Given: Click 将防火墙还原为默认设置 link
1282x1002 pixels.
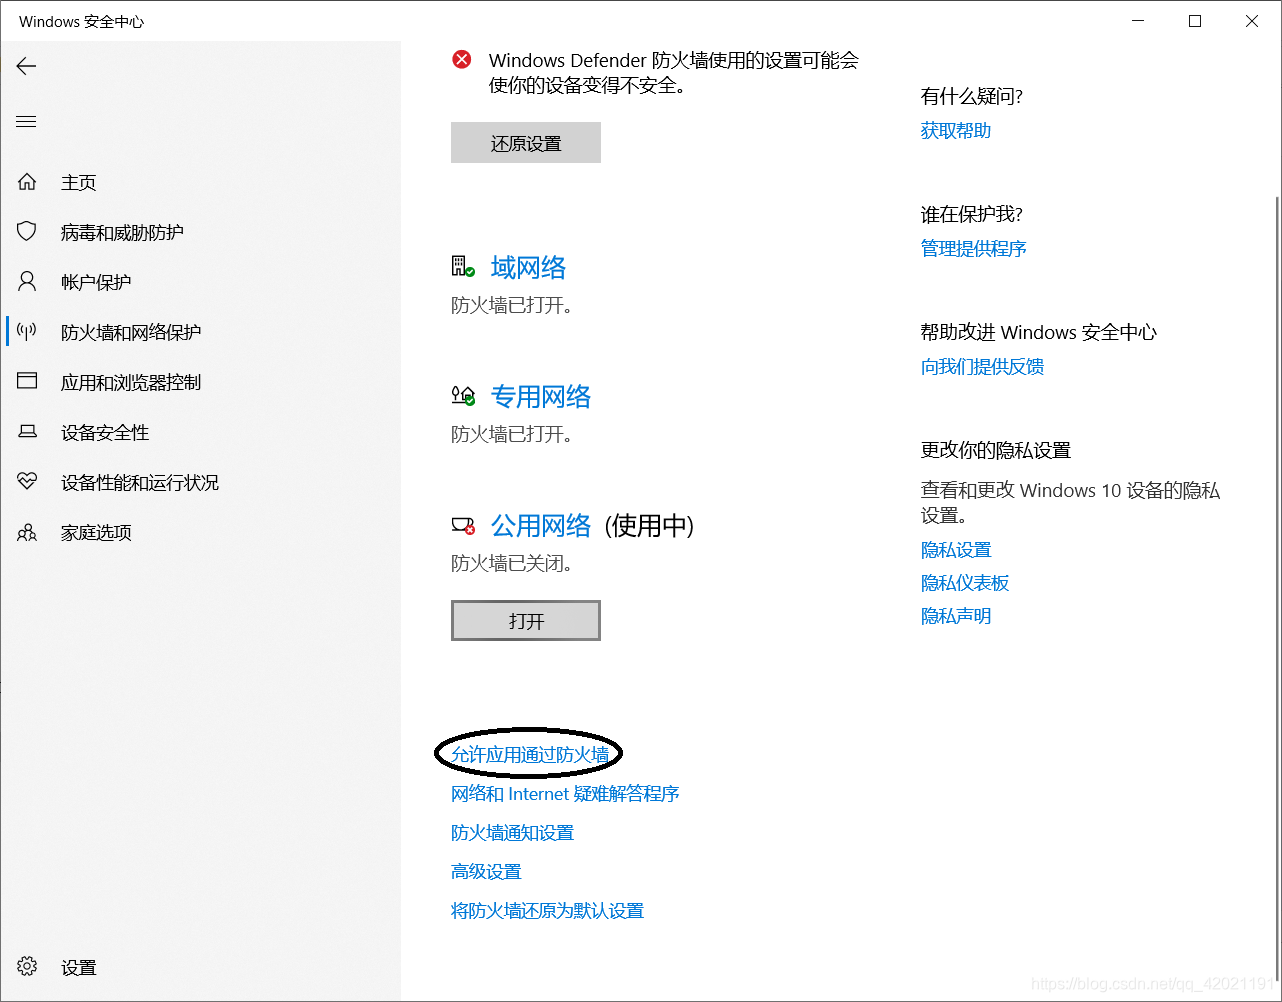Looking at the screenshot, I should coord(547,910).
